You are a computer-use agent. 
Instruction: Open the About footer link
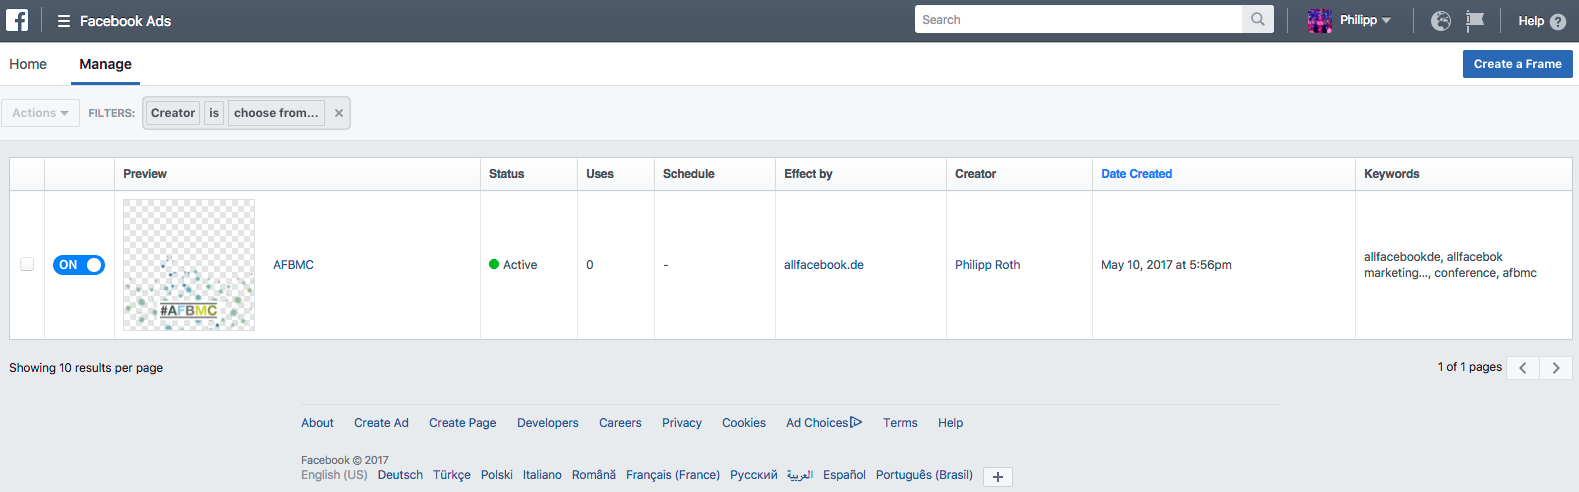pos(317,423)
